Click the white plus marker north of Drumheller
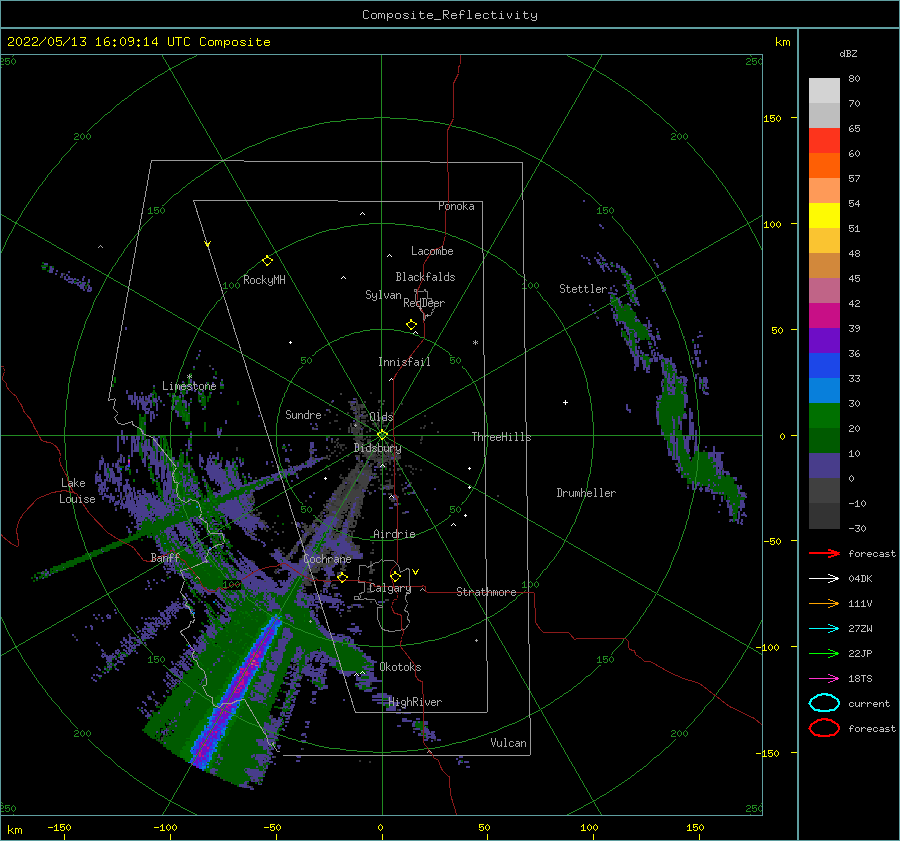 click(565, 402)
